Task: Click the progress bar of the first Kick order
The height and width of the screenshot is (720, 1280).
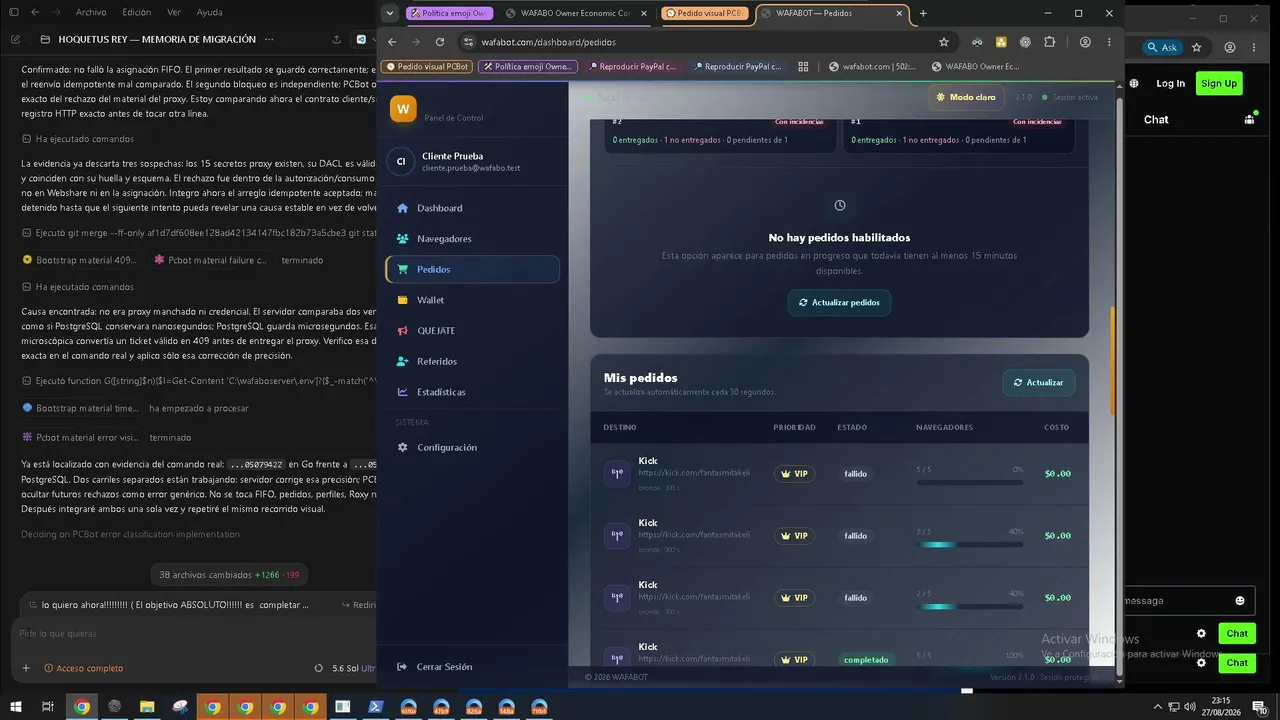Action: tap(969, 482)
